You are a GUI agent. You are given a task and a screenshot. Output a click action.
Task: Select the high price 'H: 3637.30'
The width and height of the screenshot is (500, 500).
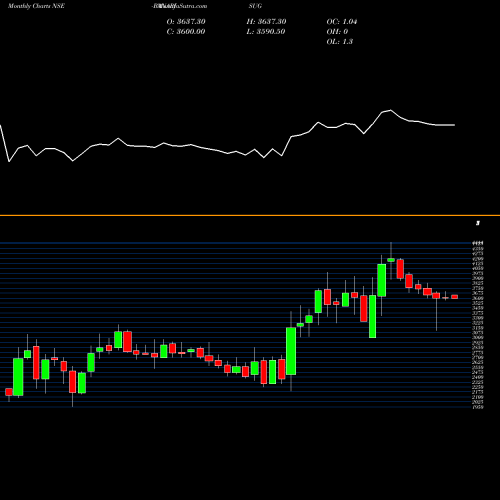click(x=266, y=21)
